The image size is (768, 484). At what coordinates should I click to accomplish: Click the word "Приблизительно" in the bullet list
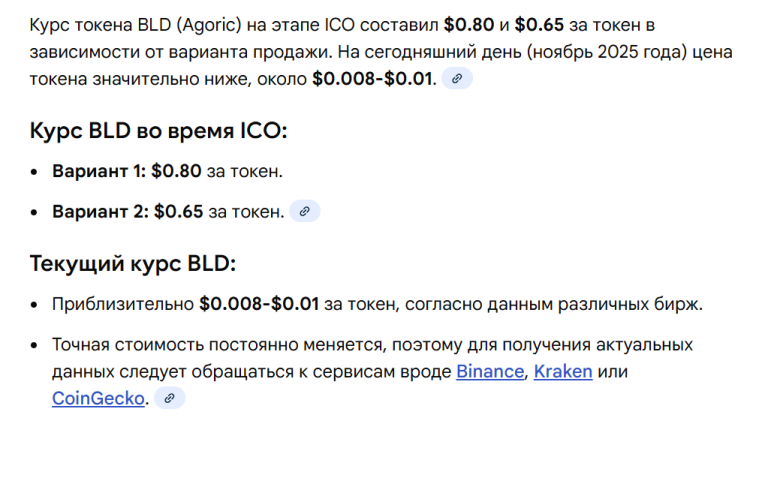pos(123,304)
